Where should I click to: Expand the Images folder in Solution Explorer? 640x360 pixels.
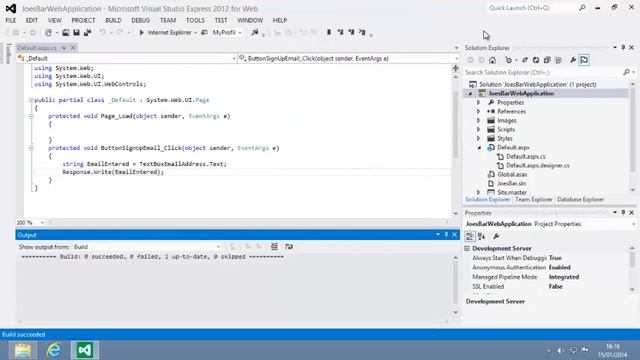(x=479, y=120)
